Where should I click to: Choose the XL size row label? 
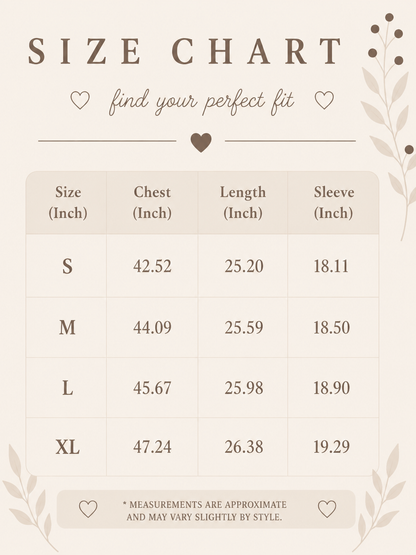pyautogui.click(x=67, y=447)
